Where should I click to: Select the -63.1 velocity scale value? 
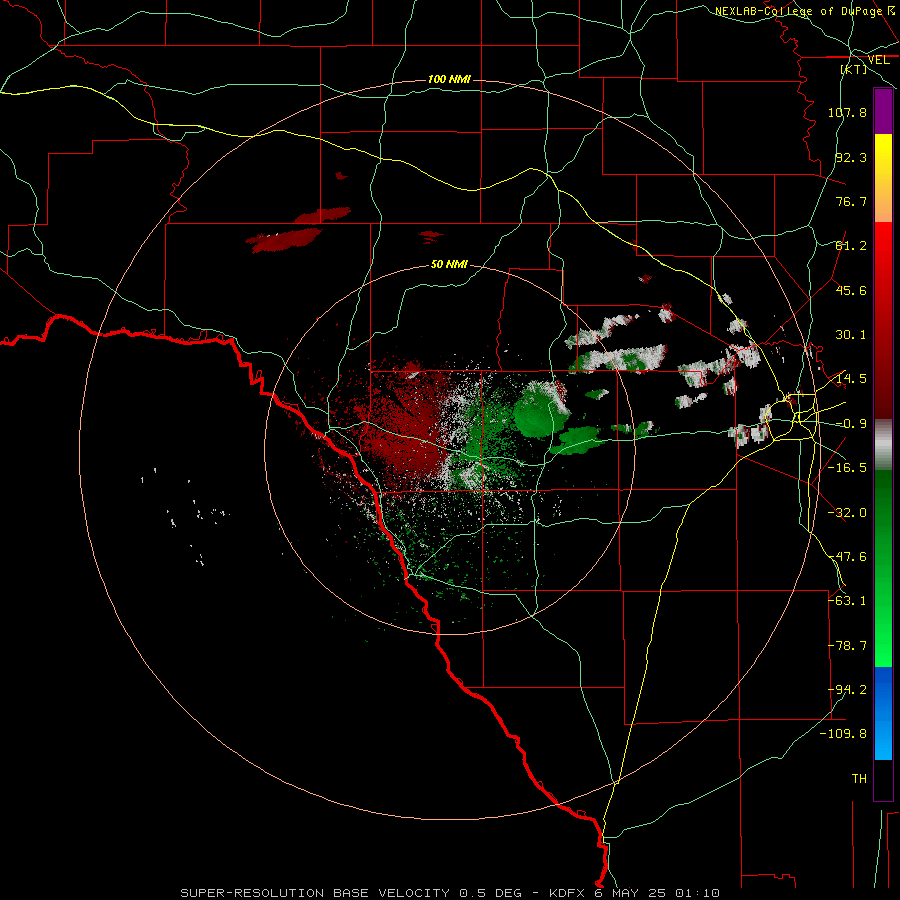847,601
